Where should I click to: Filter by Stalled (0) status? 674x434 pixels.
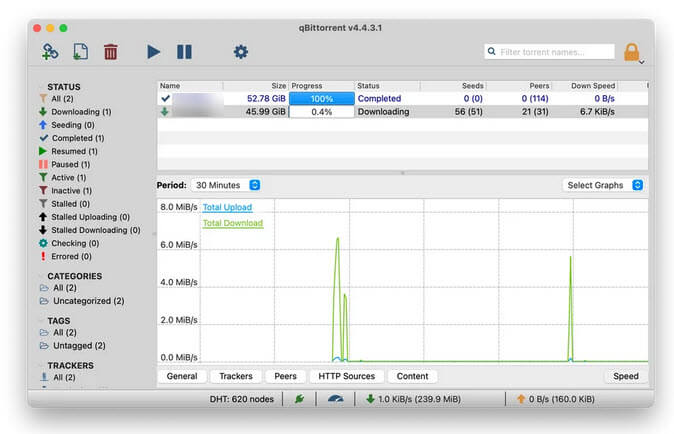pyautogui.click(x=64, y=204)
